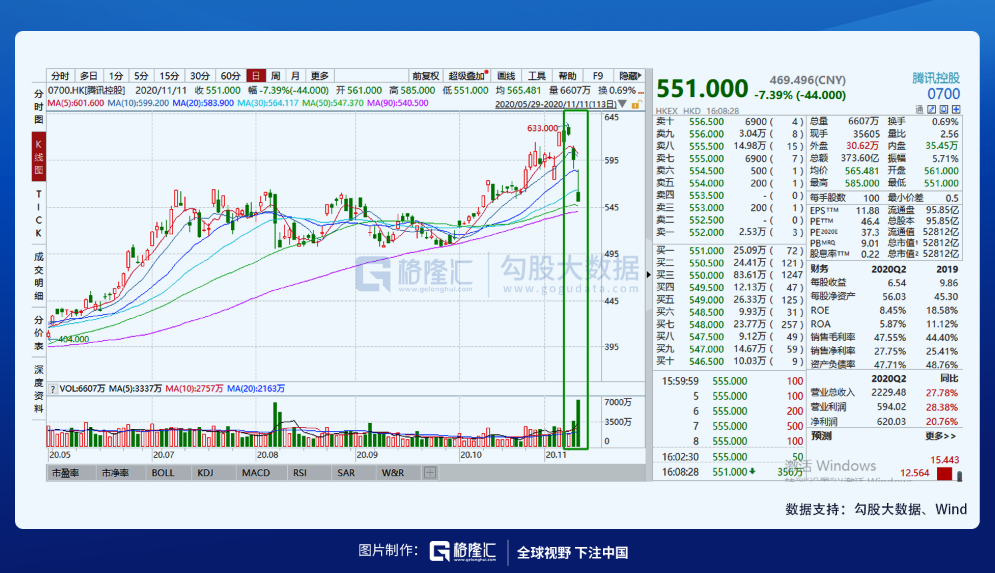Select the 15分 minute period

pyautogui.click(x=169, y=76)
